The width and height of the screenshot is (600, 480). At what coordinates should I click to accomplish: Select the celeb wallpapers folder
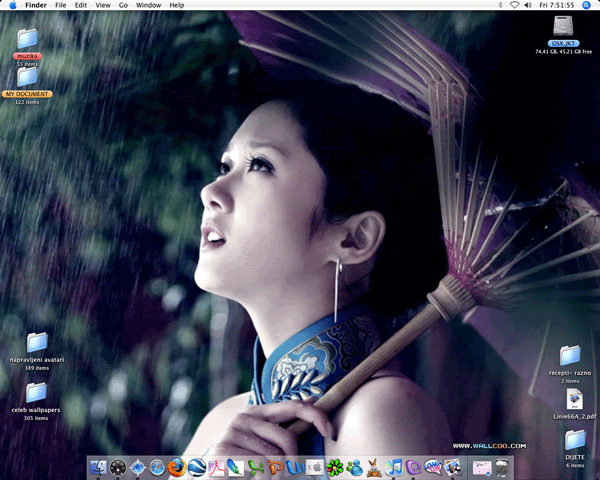tap(36, 393)
